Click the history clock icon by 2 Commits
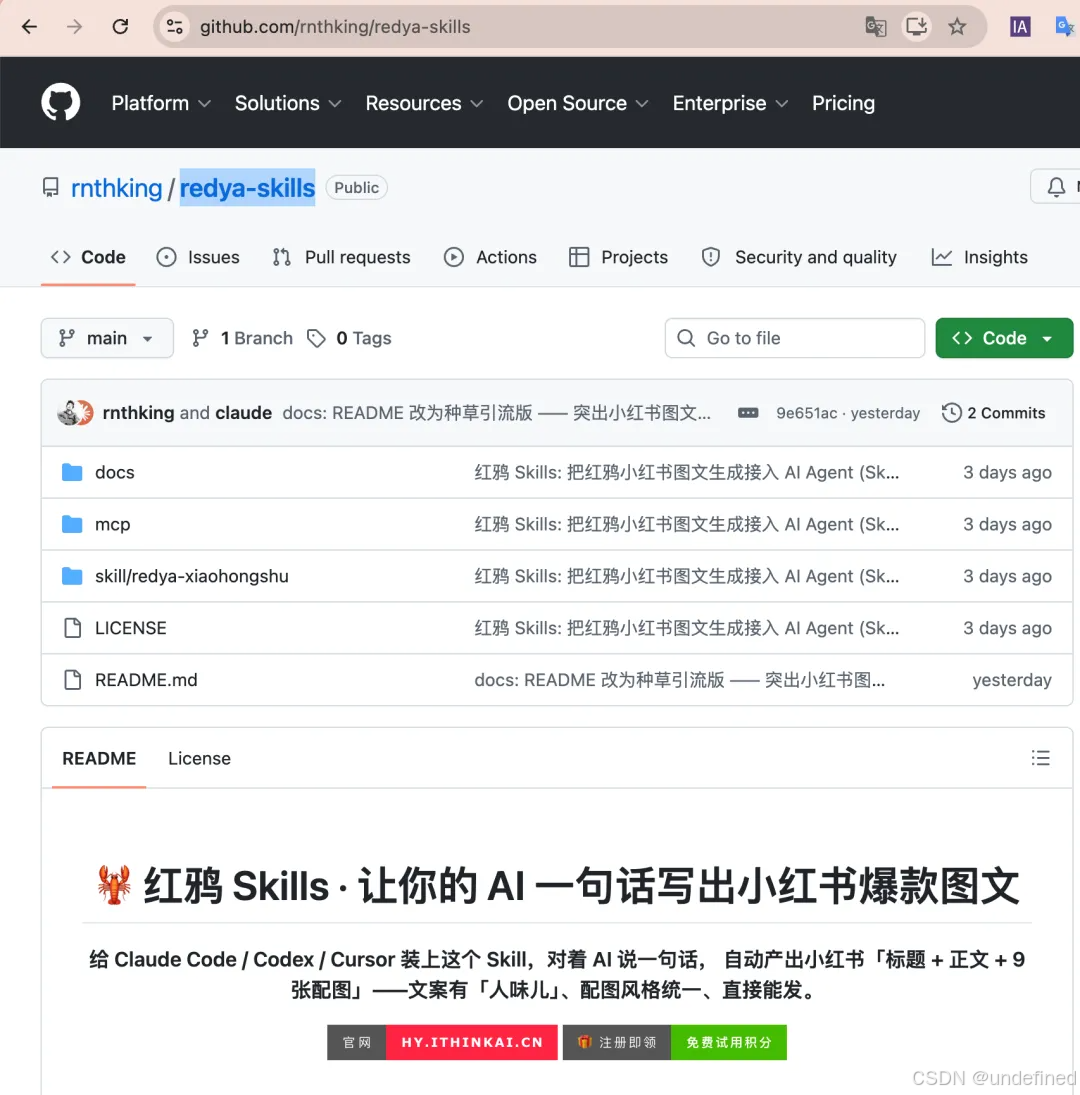The height and width of the screenshot is (1095, 1080). (x=952, y=413)
